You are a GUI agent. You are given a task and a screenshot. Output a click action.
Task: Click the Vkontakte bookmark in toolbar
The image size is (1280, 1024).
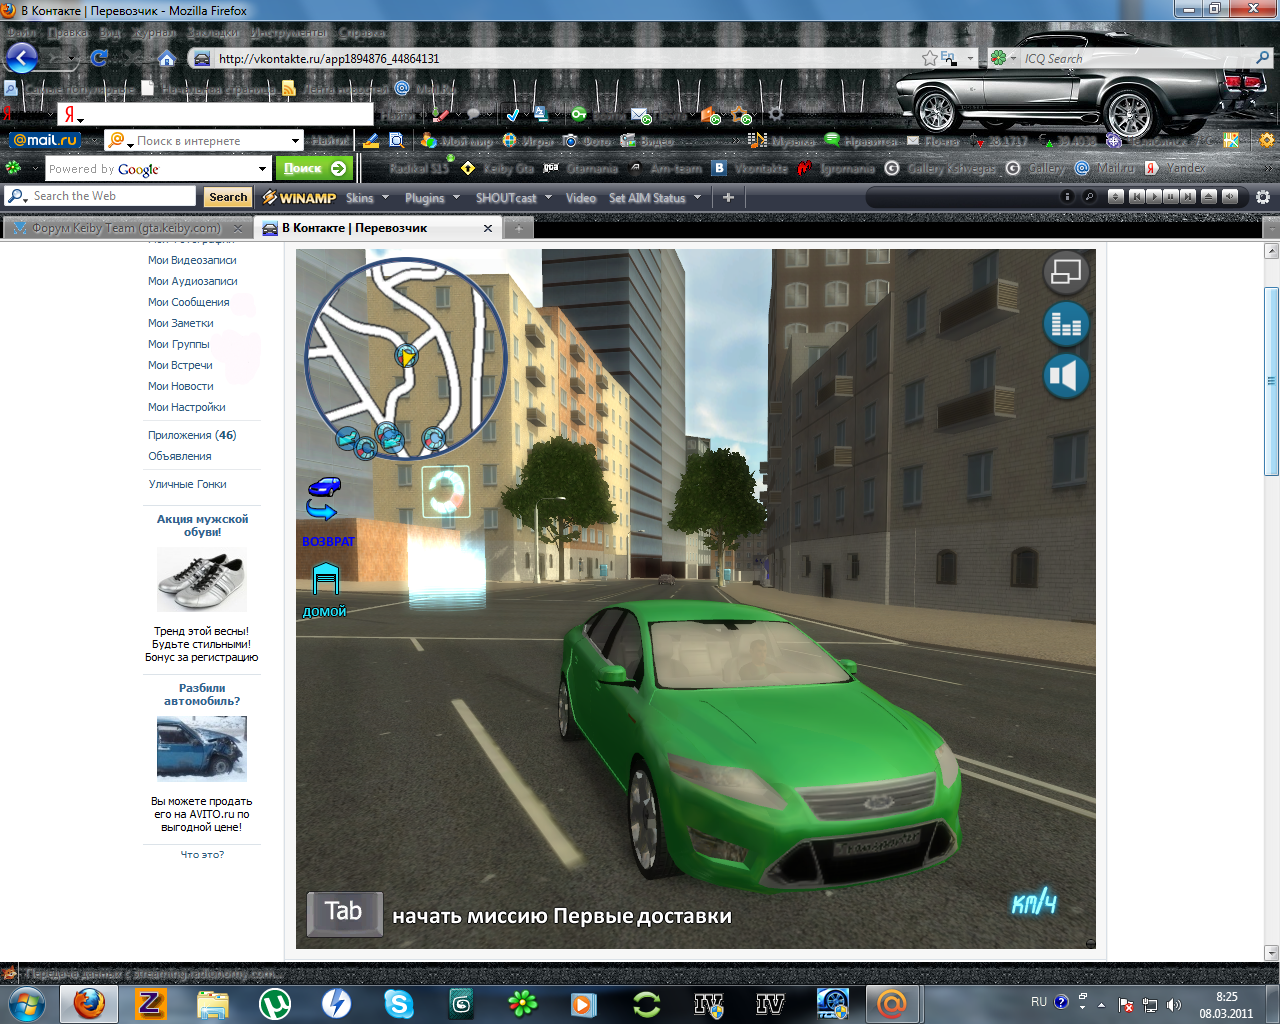click(752, 168)
